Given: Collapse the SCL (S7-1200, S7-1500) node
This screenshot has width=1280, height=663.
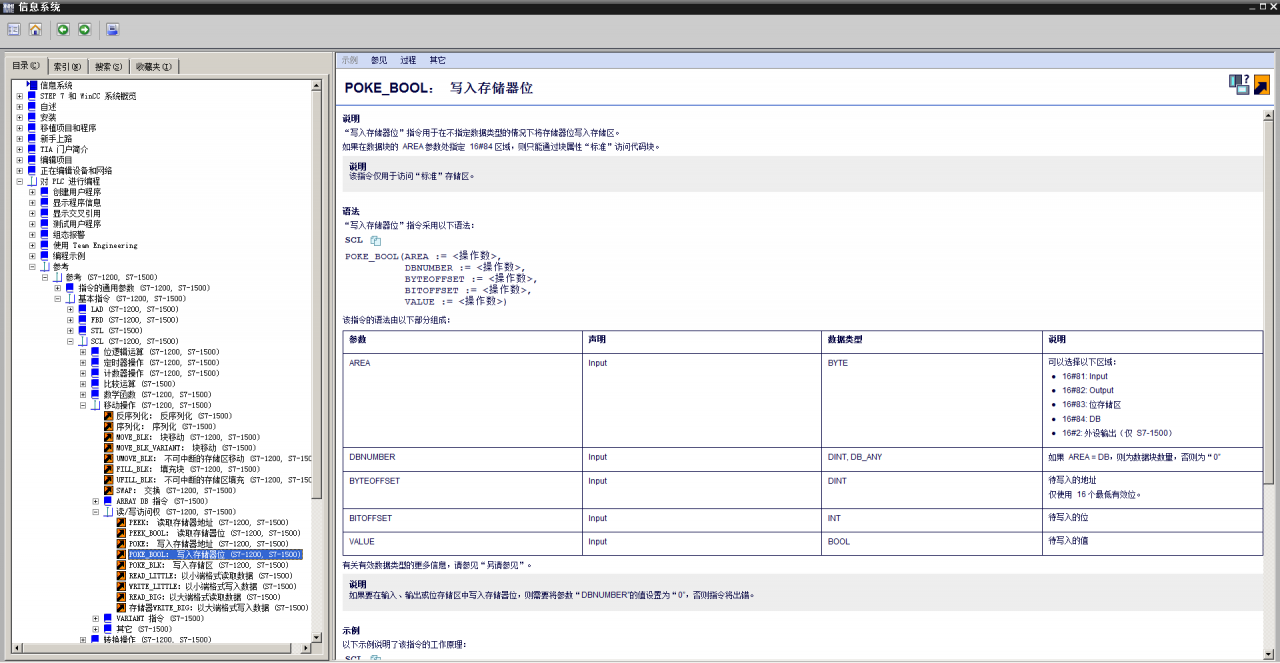Looking at the screenshot, I should [x=70, y=341].
